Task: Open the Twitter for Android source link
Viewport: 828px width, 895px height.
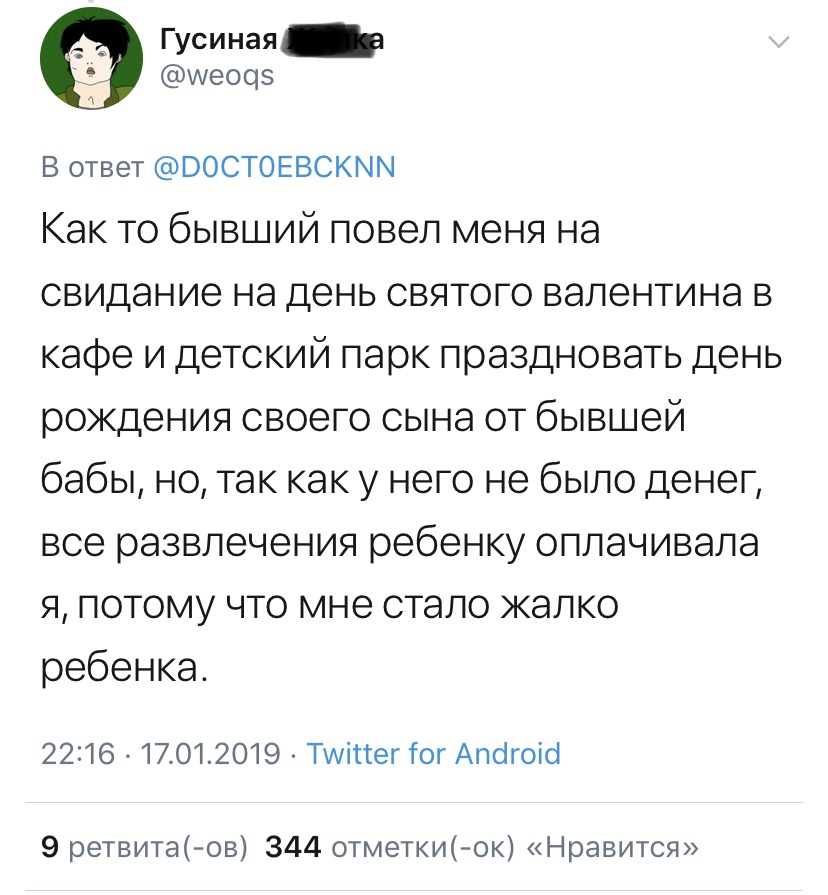Action: [x=434, y=753]
